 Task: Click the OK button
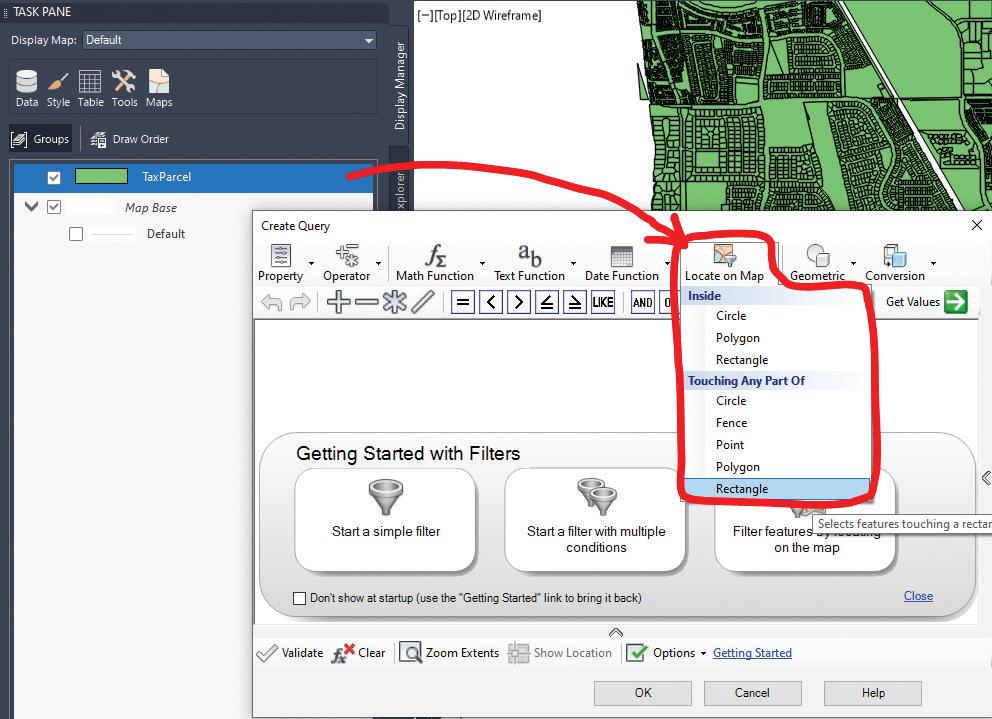(643, 693)
